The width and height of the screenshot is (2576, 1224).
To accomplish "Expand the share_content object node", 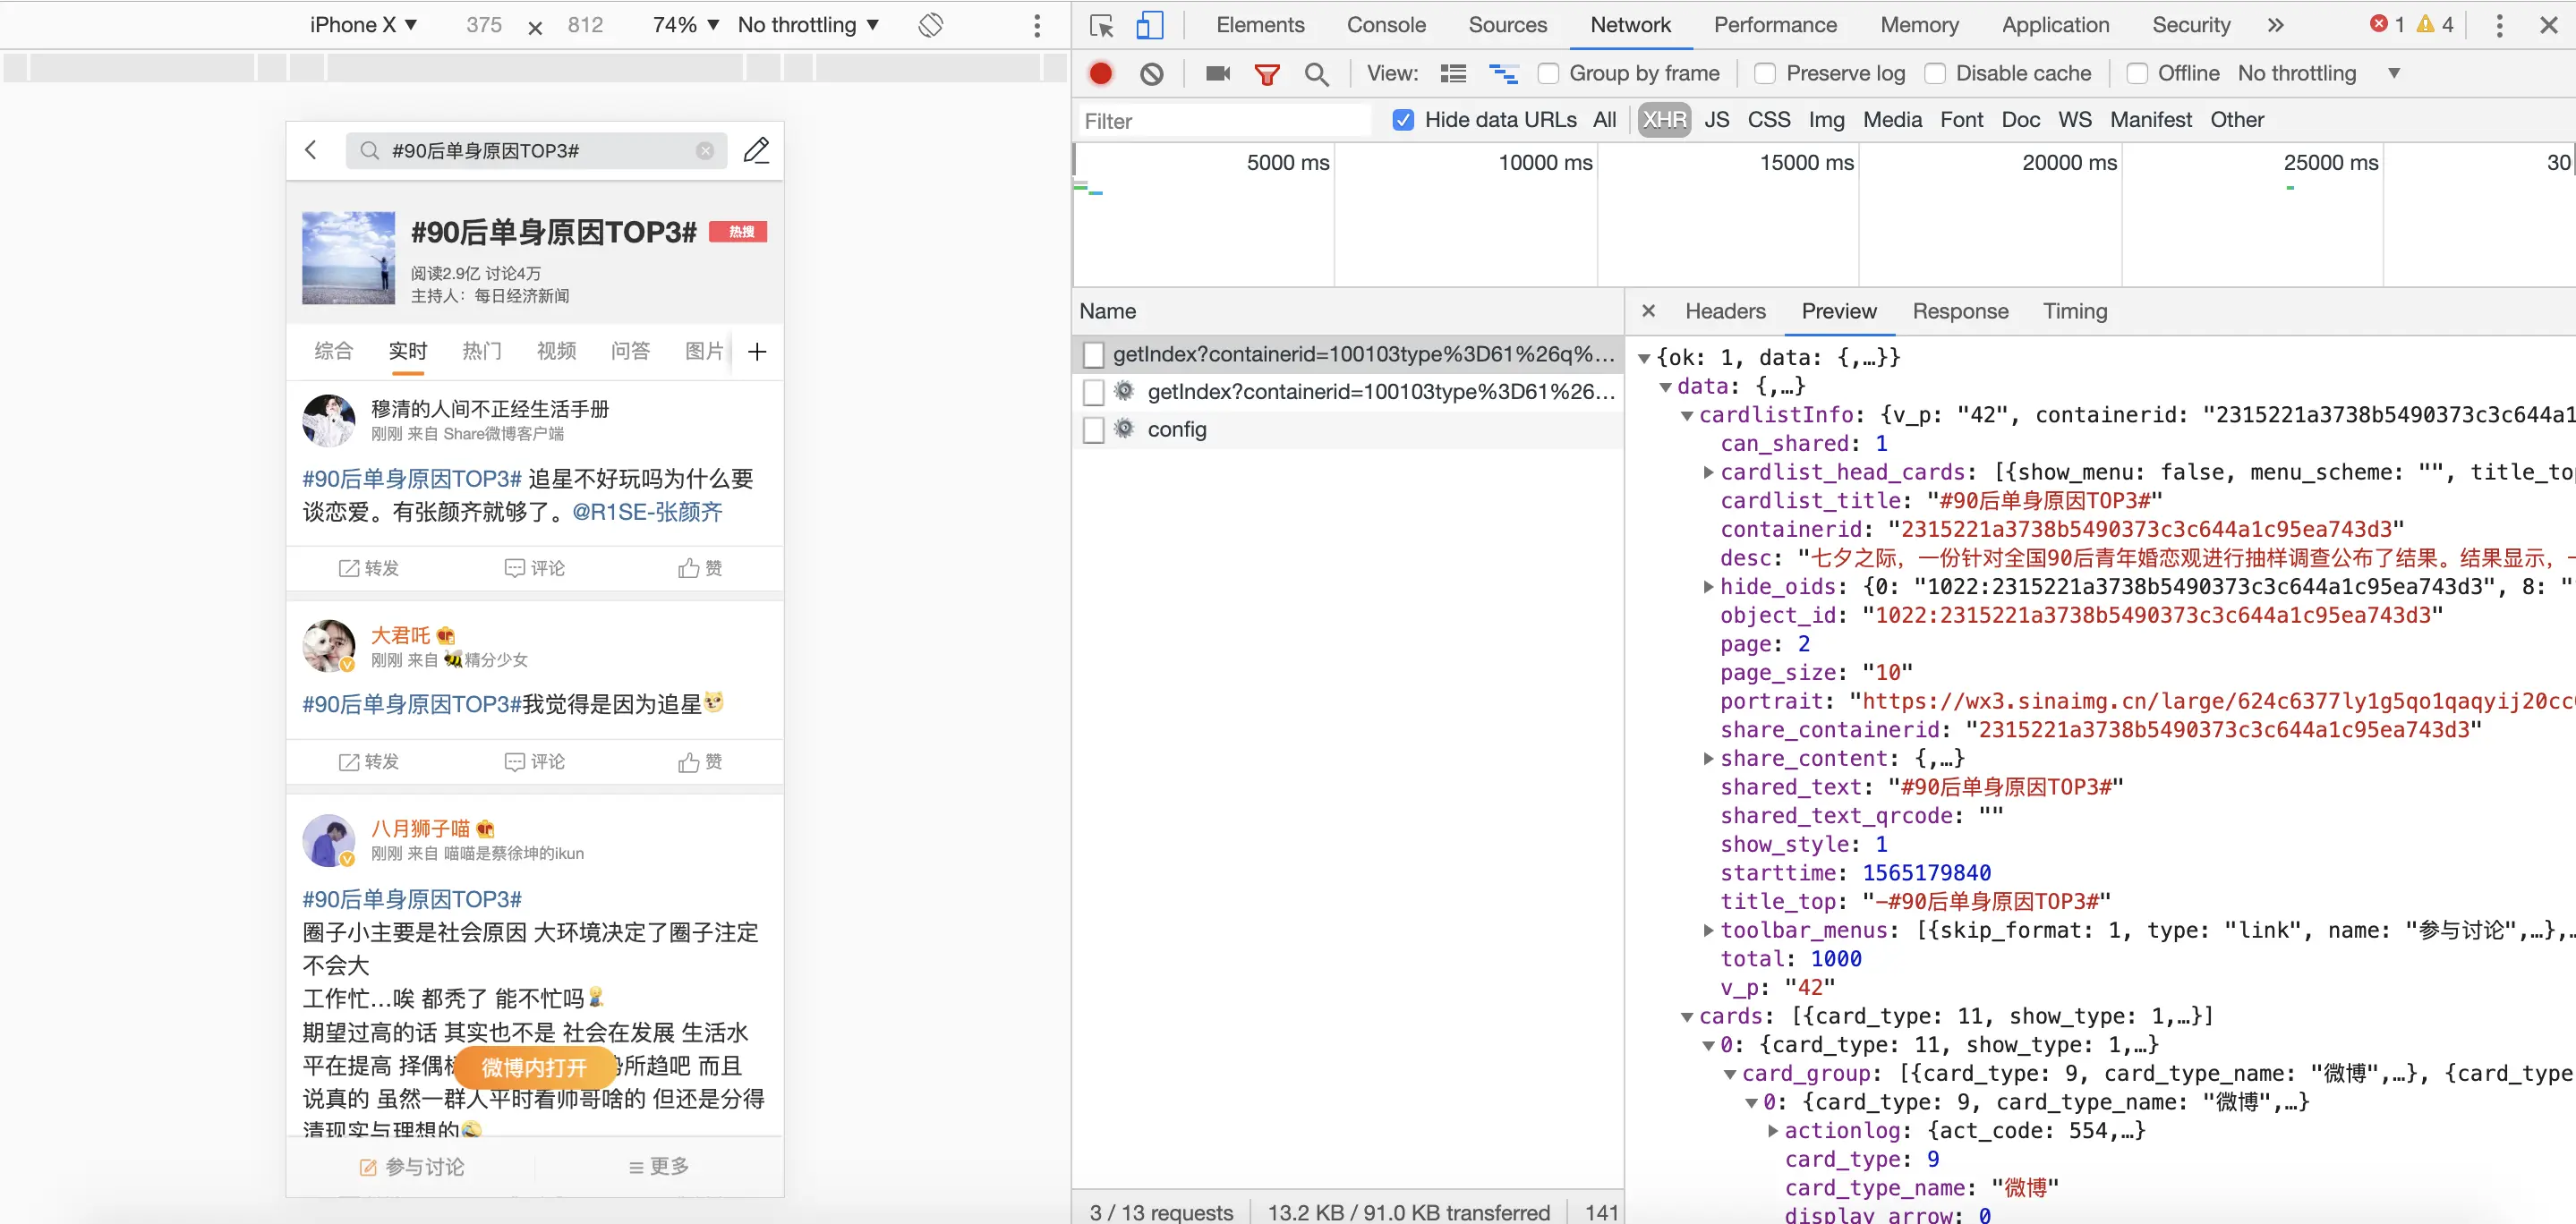I will point(1708,758).
